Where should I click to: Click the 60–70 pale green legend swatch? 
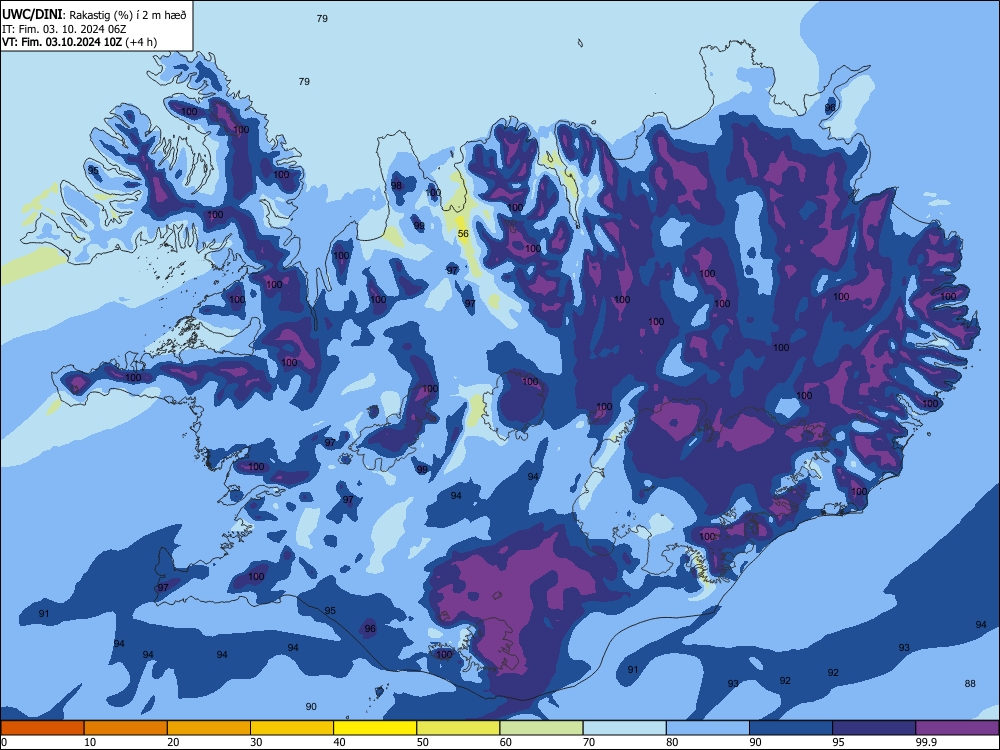(541, 728)
